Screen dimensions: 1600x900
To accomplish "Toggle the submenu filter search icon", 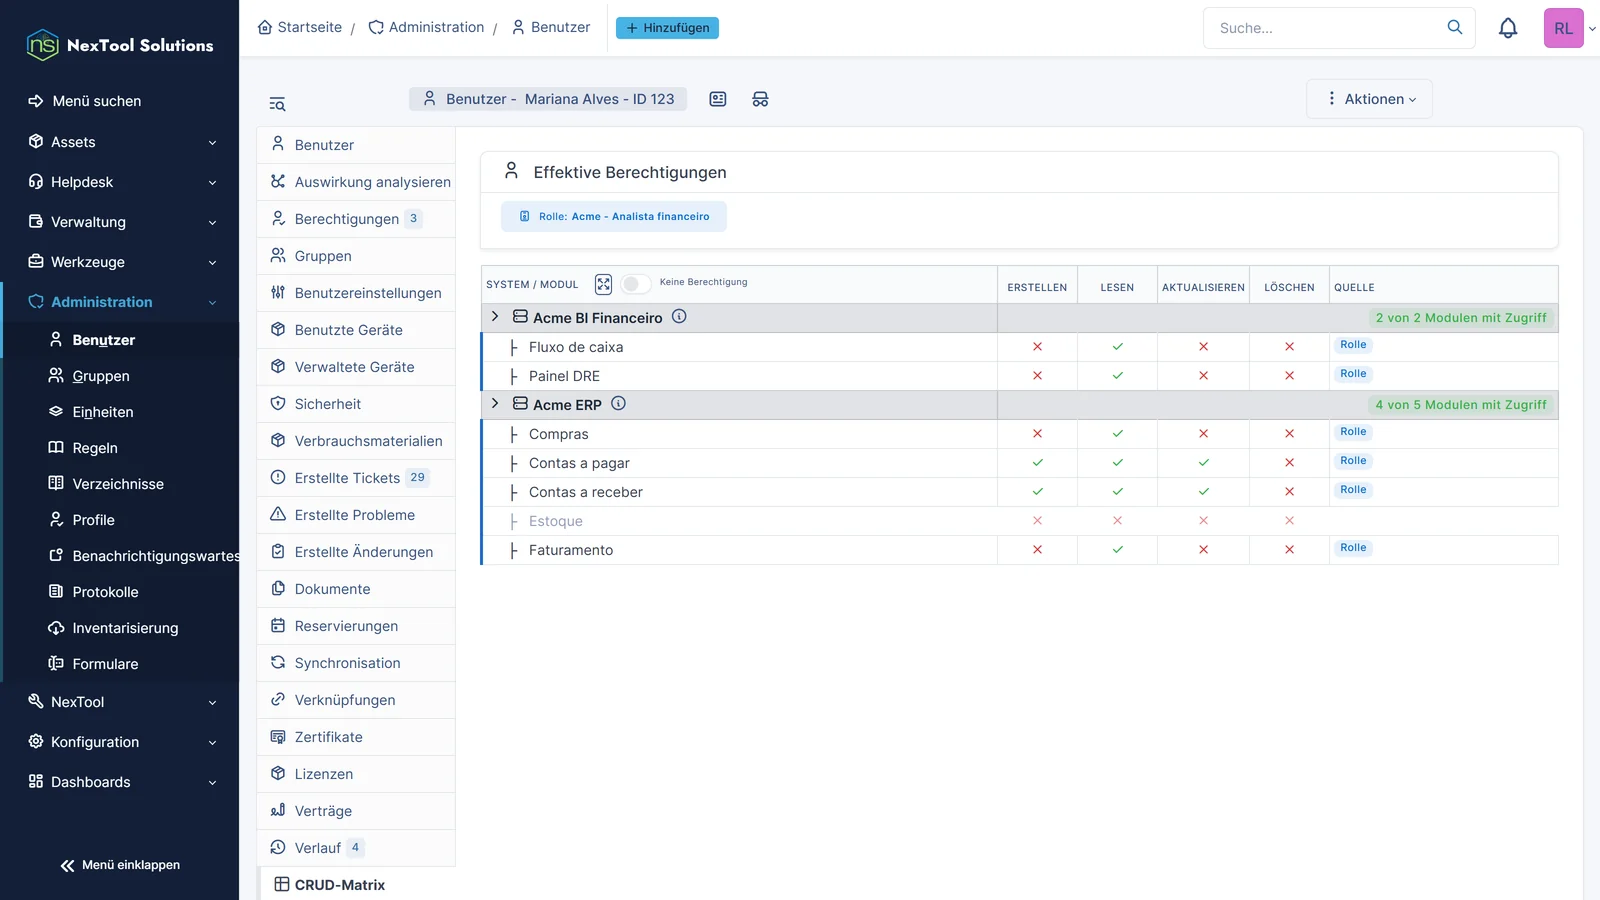I will [x=277, y=104].
